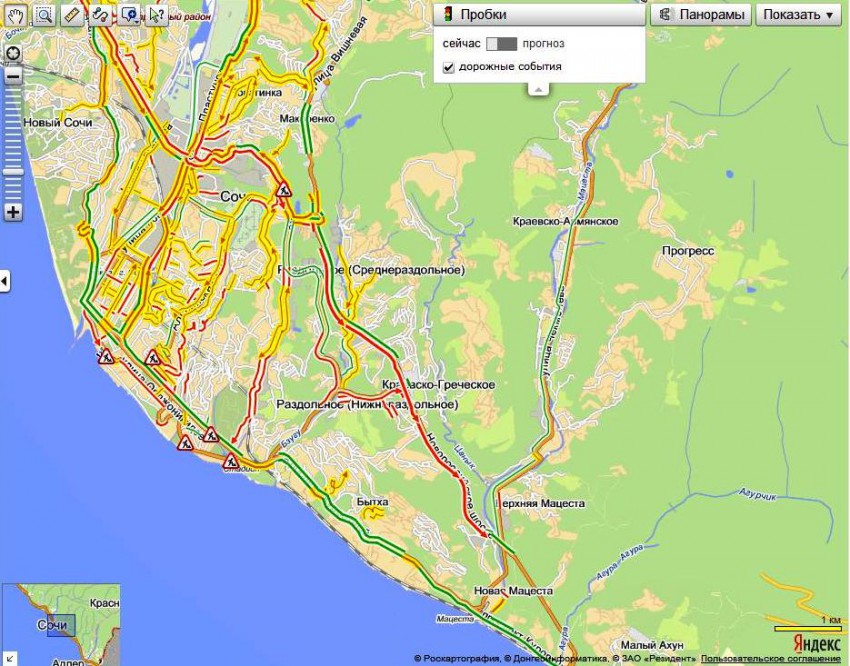Open the Показать dropdown menu
The image size is (850, 666).
pyautogui.click(x=798, y=15)
